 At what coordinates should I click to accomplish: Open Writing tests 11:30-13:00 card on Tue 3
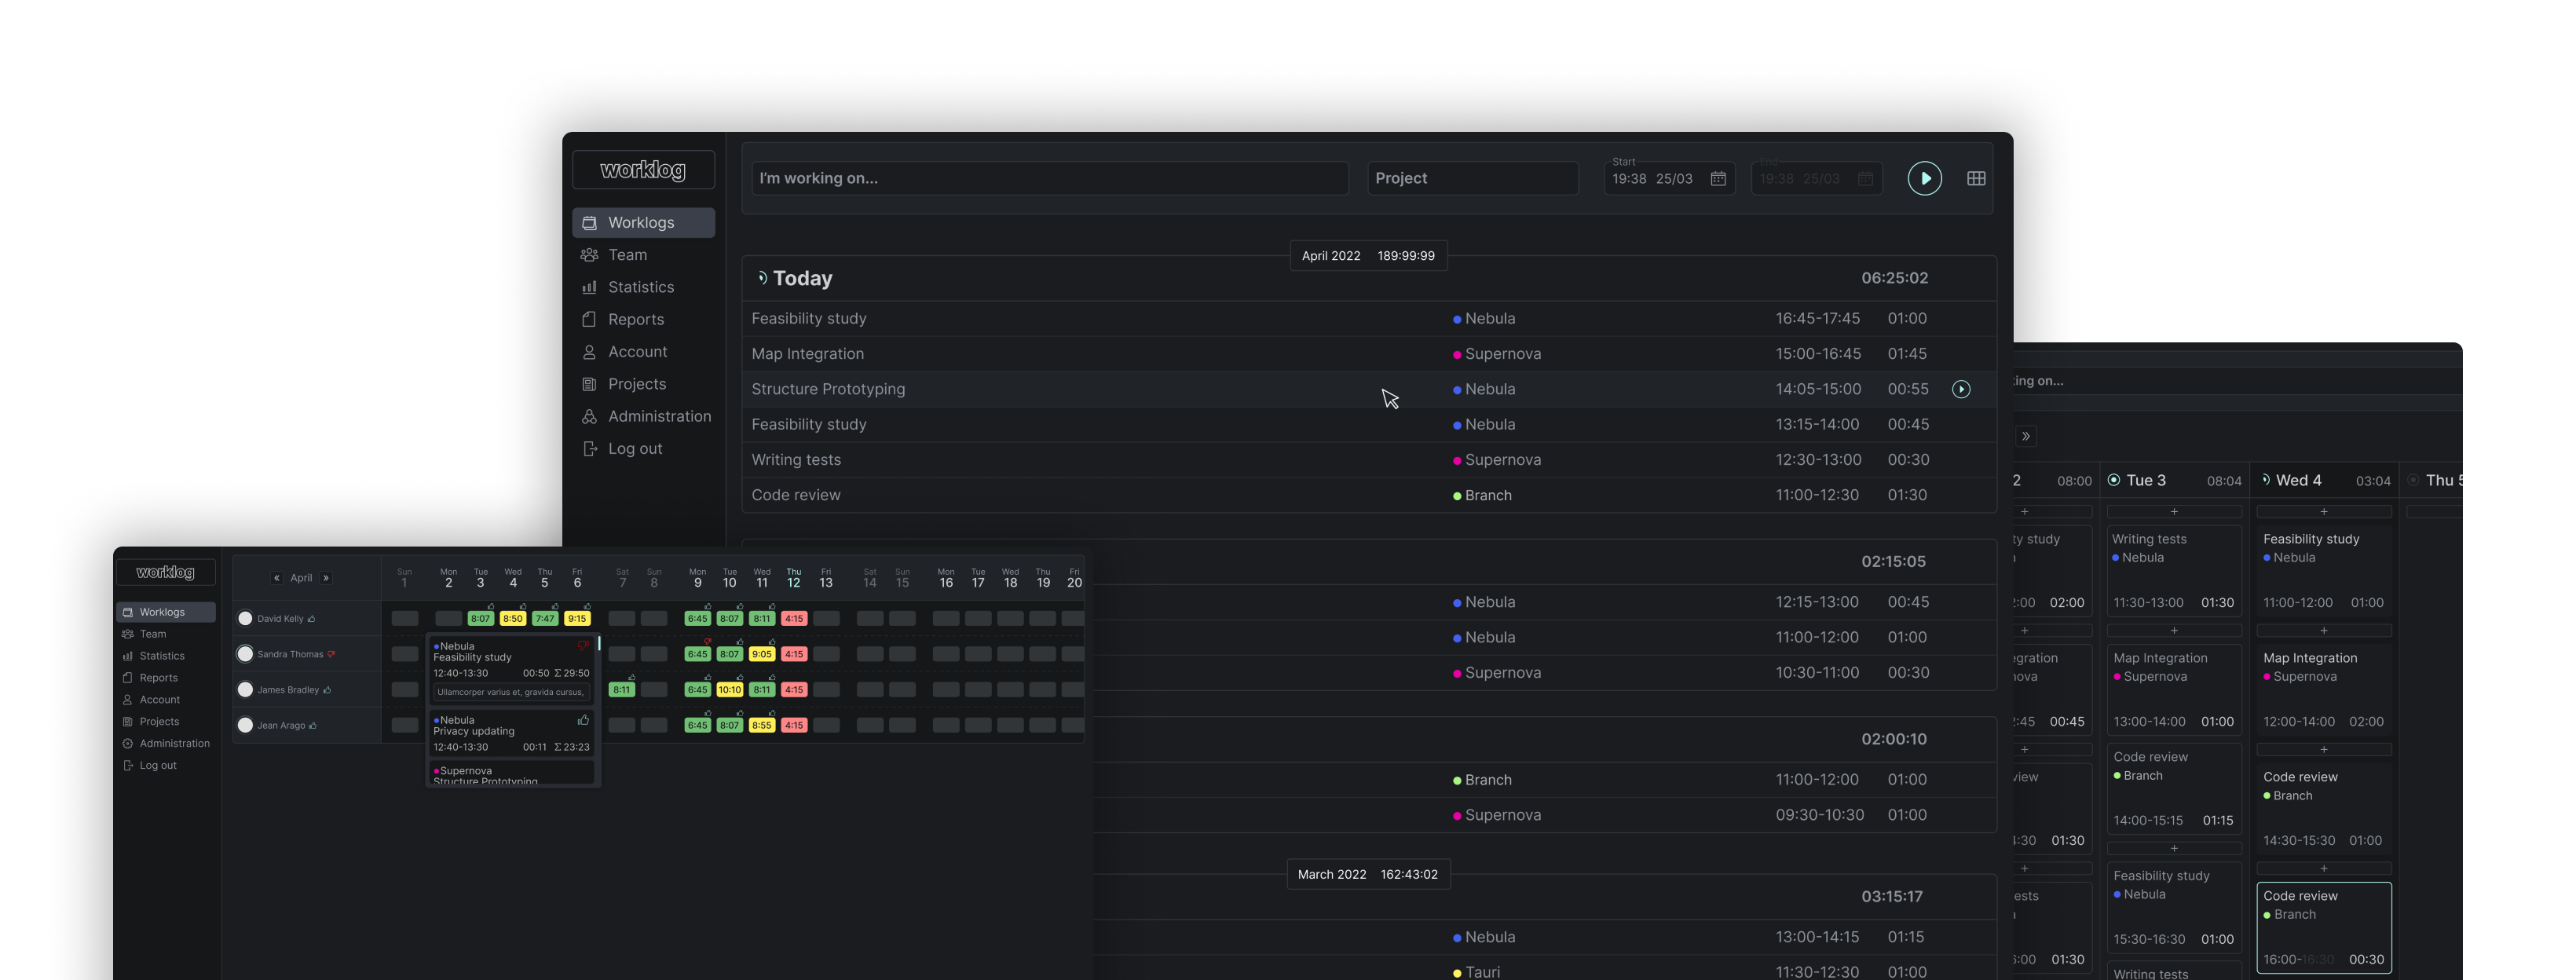2174,571
